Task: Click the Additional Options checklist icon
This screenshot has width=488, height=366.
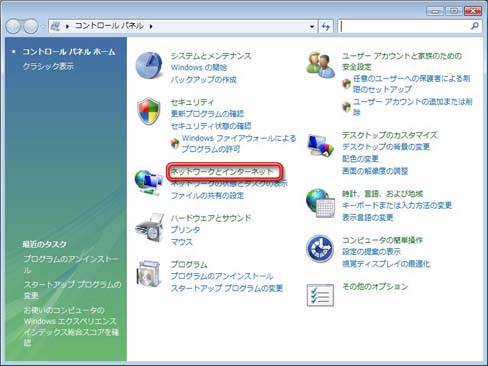Action: (320, 295)
